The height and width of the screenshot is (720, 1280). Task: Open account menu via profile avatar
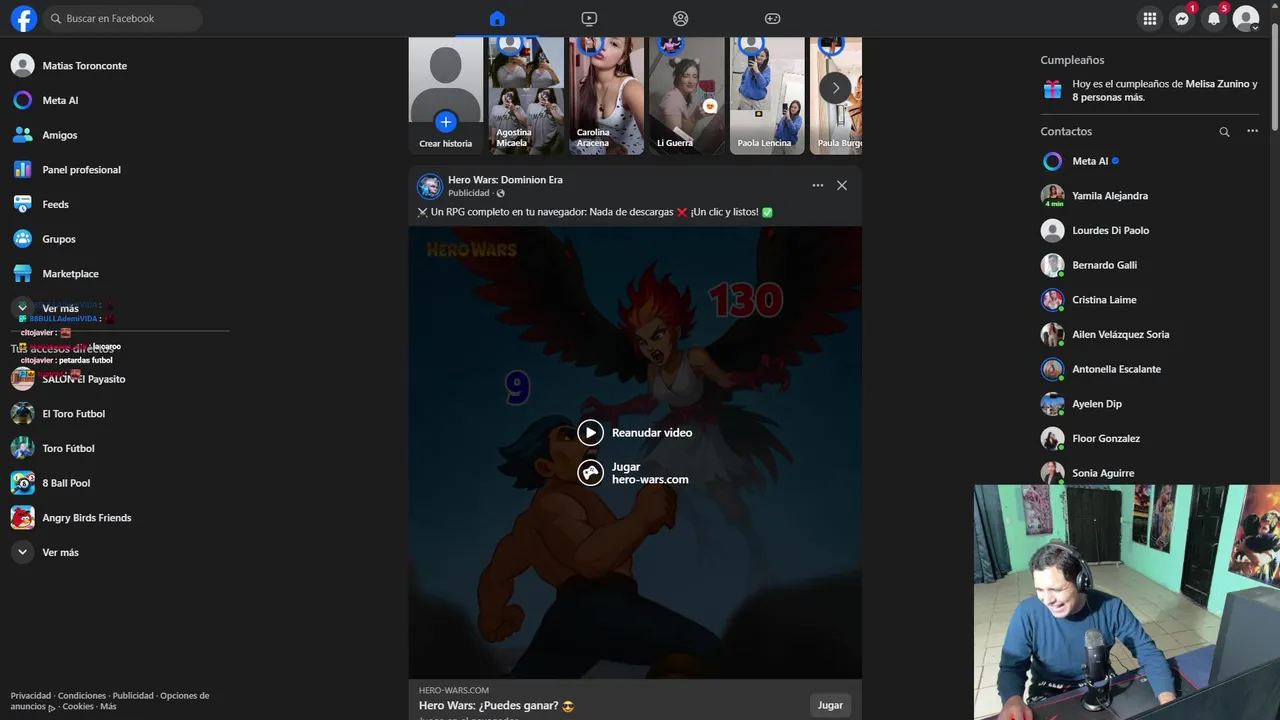point(1246,18)
